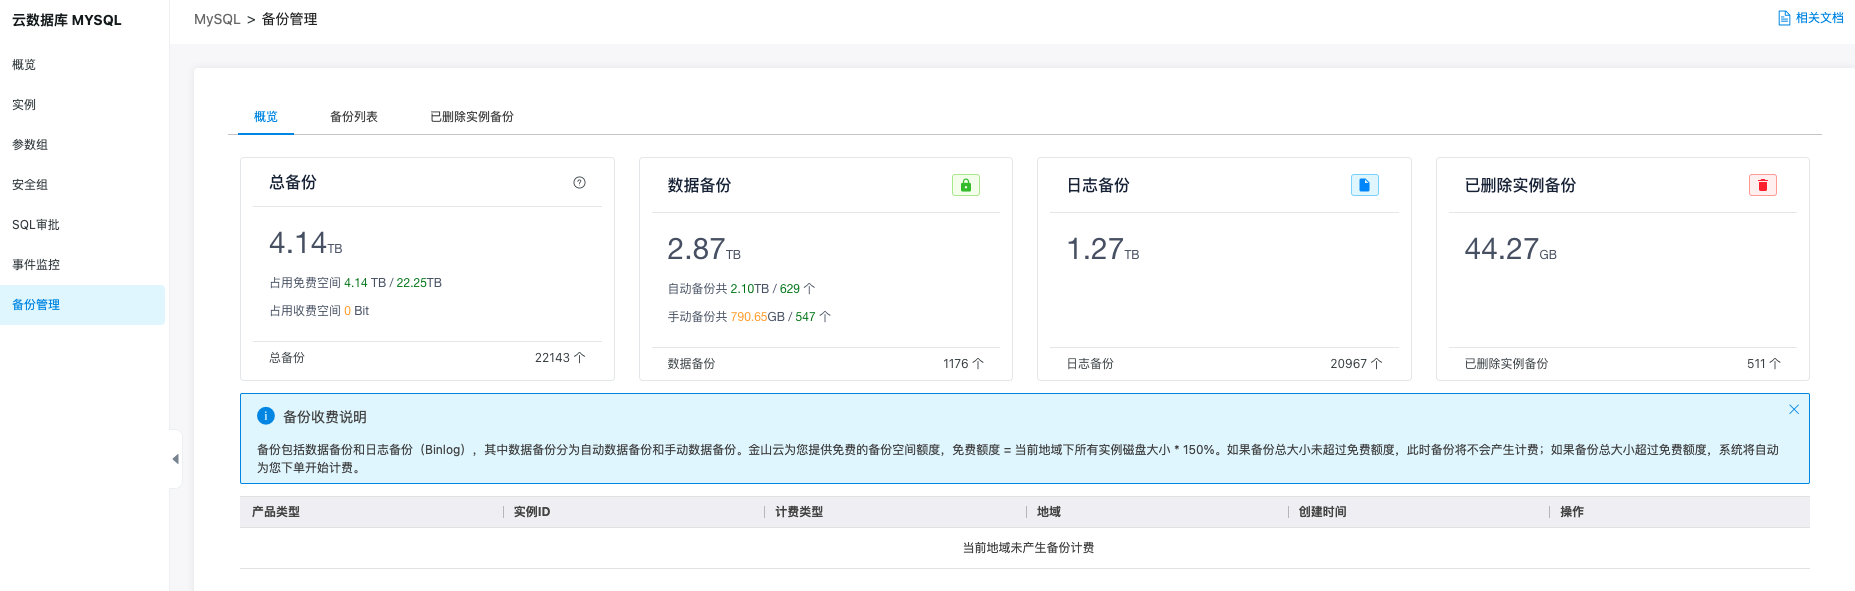
Task: Switch to the 已删除实例备份 tab
Action: point(472,117)
